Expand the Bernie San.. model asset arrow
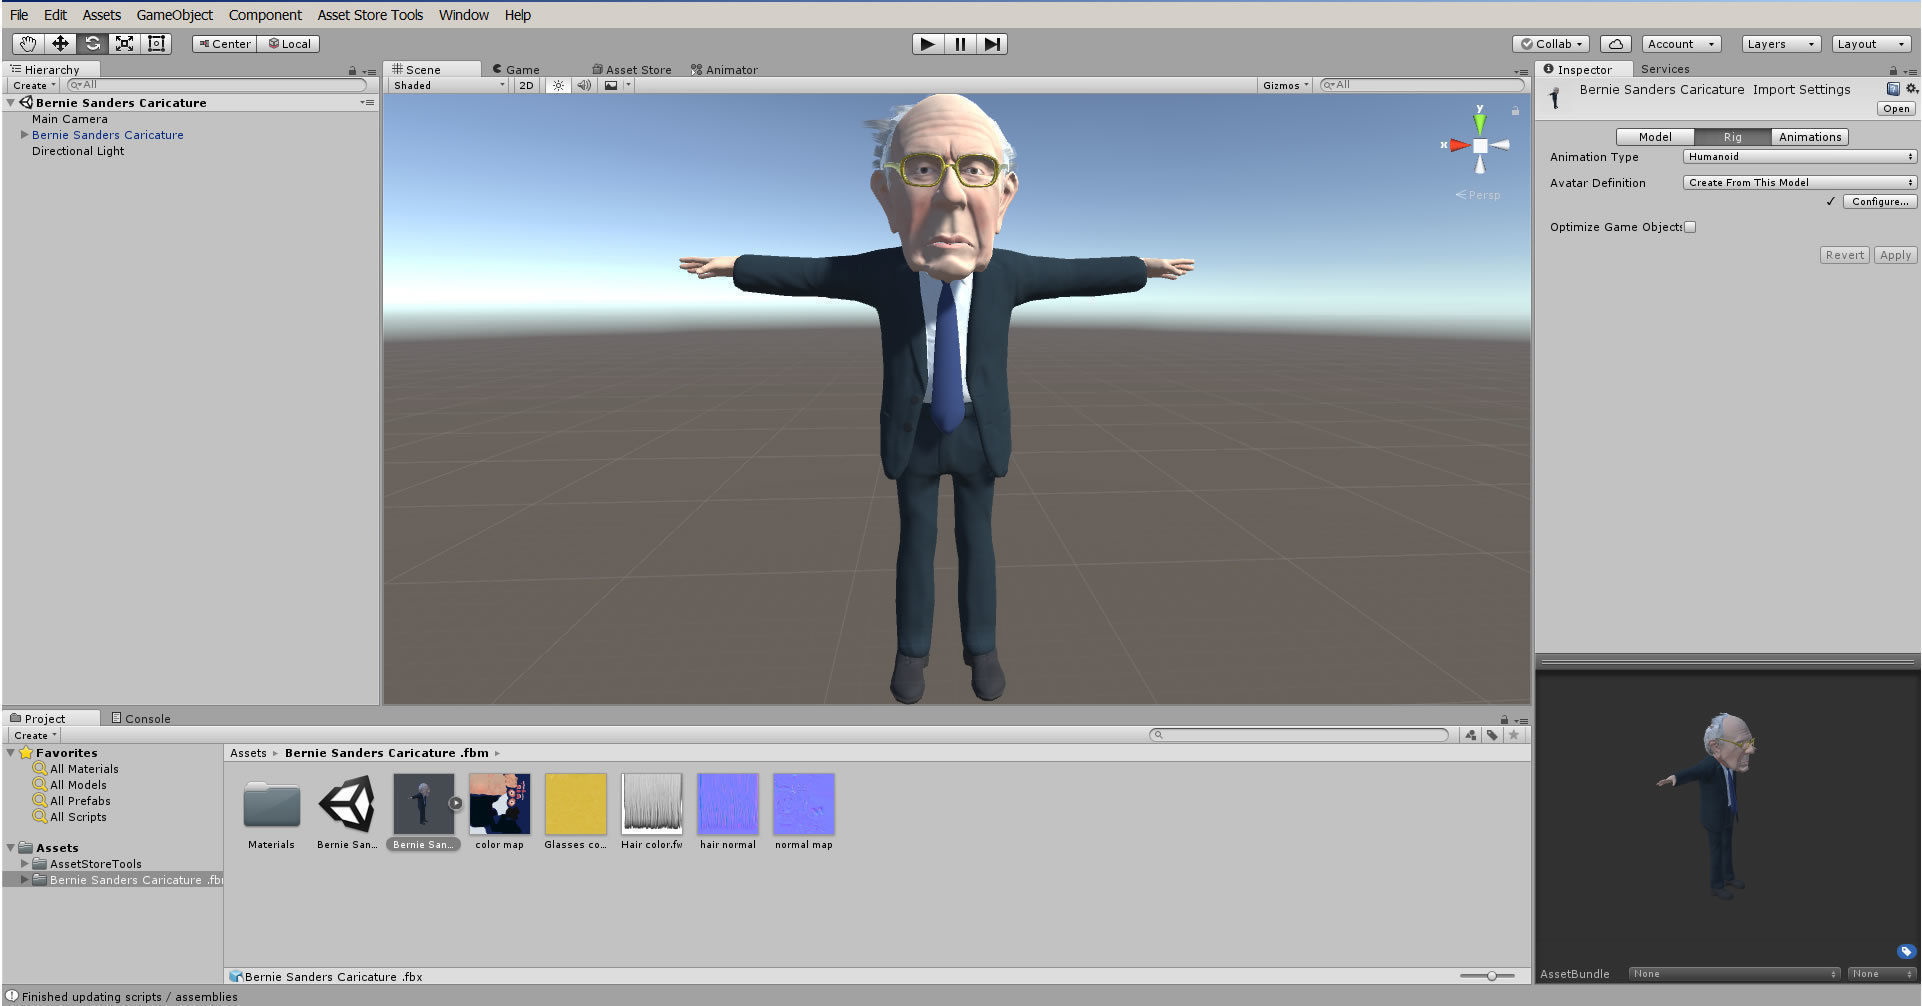The width and height of the screenshot is (1922, 1006). click(455, 803)
